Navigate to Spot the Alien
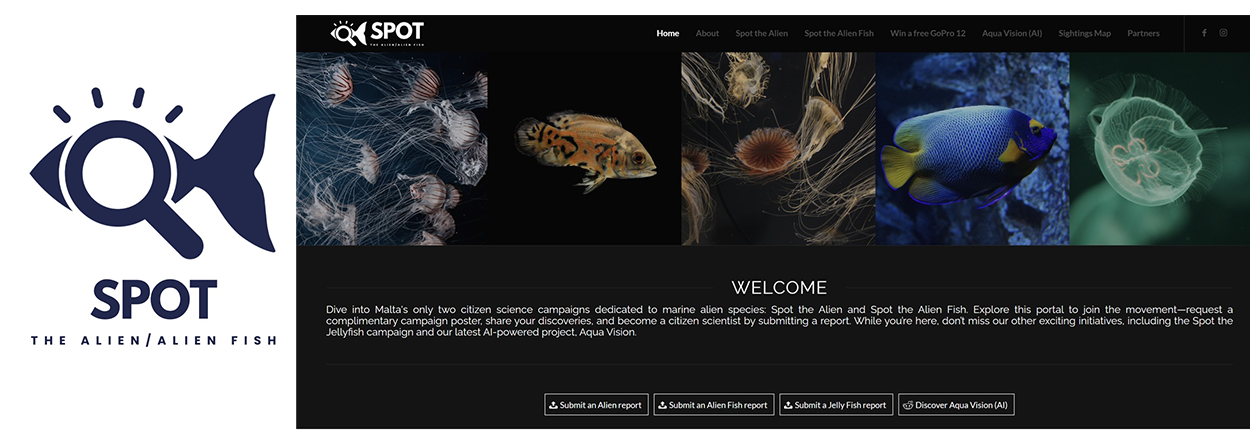This screenshot has height=447, width=1250. (761, 33)
